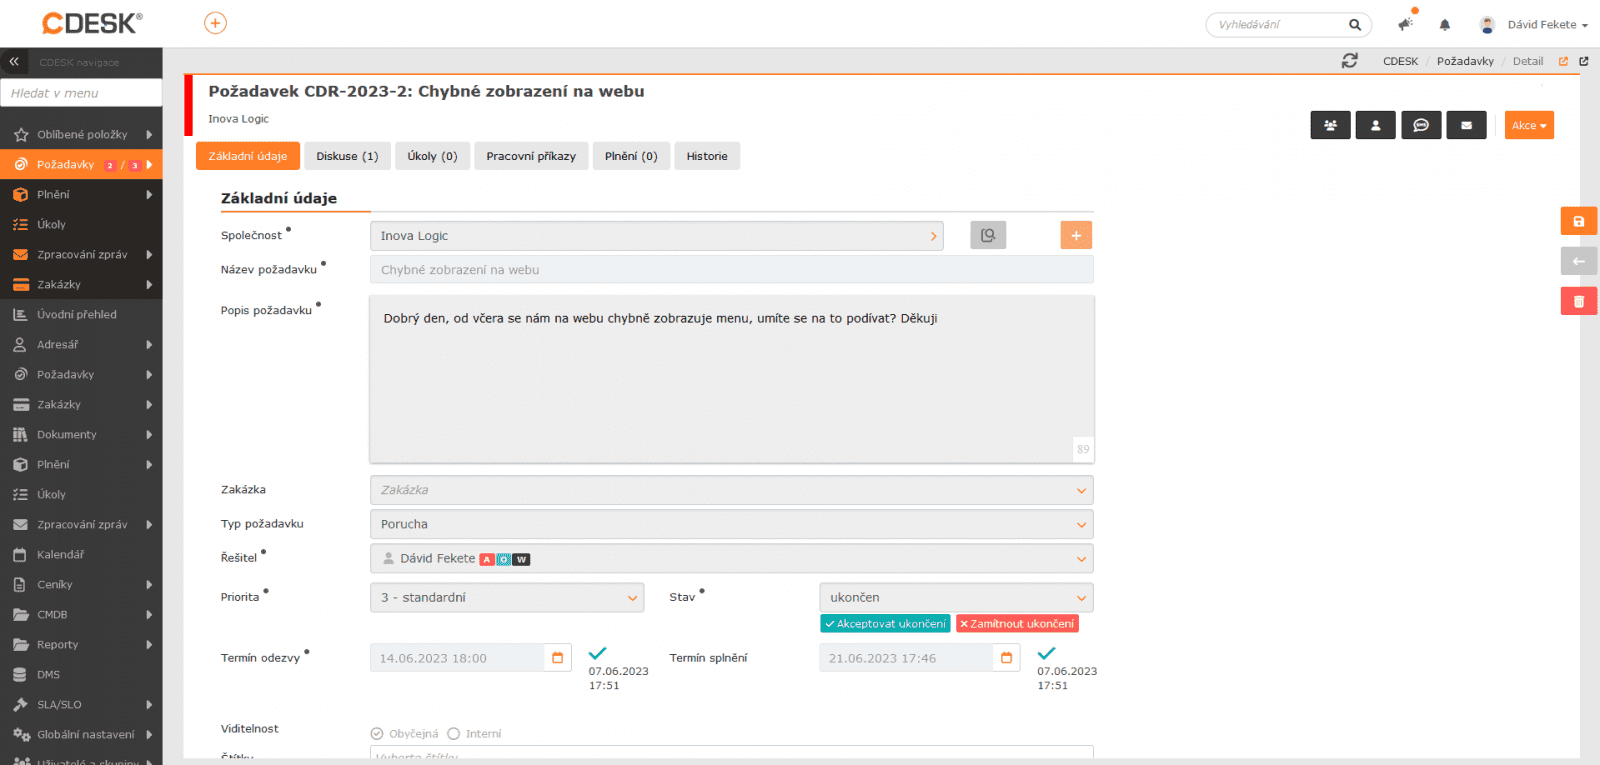1600x765 pixels.
Task: Click the orange plus circle icon in header
Action: coord(215,23)
